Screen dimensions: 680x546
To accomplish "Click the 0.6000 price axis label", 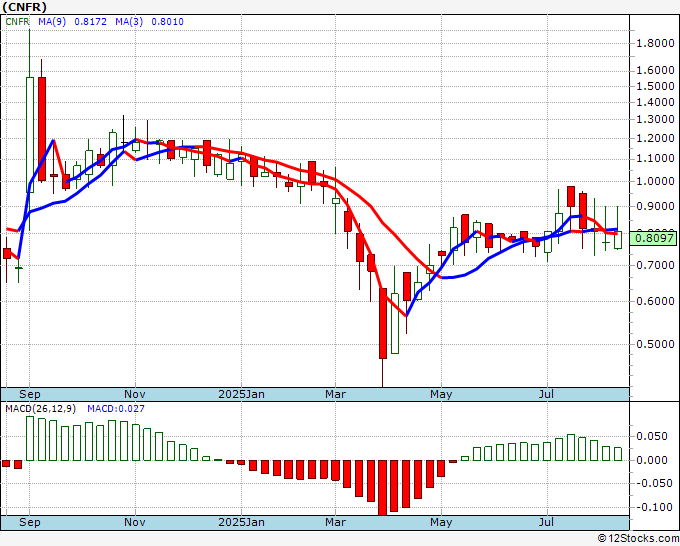I will point(655,301).
